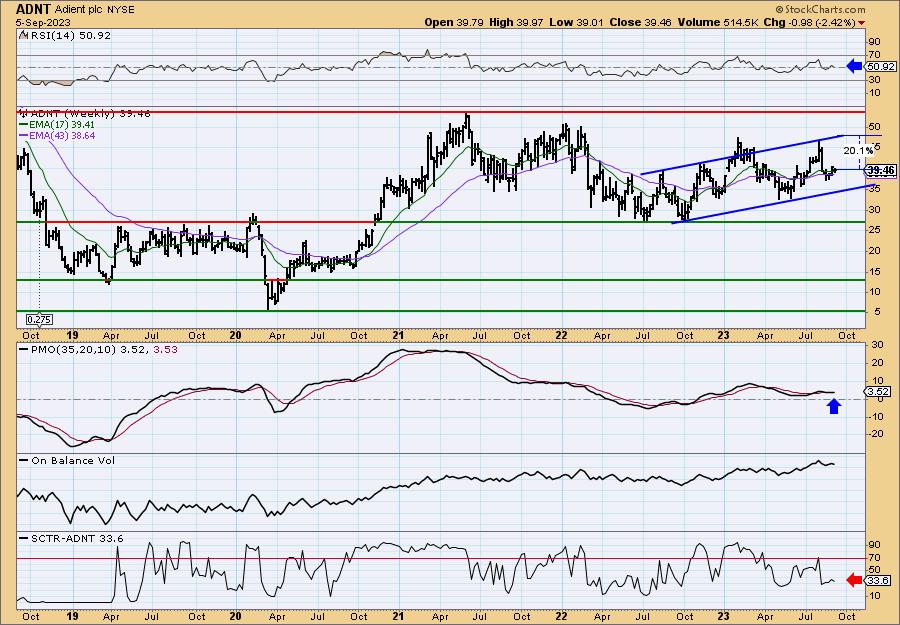
Task: Click the red down triangle beside Chg
Action: coord(862,23)
